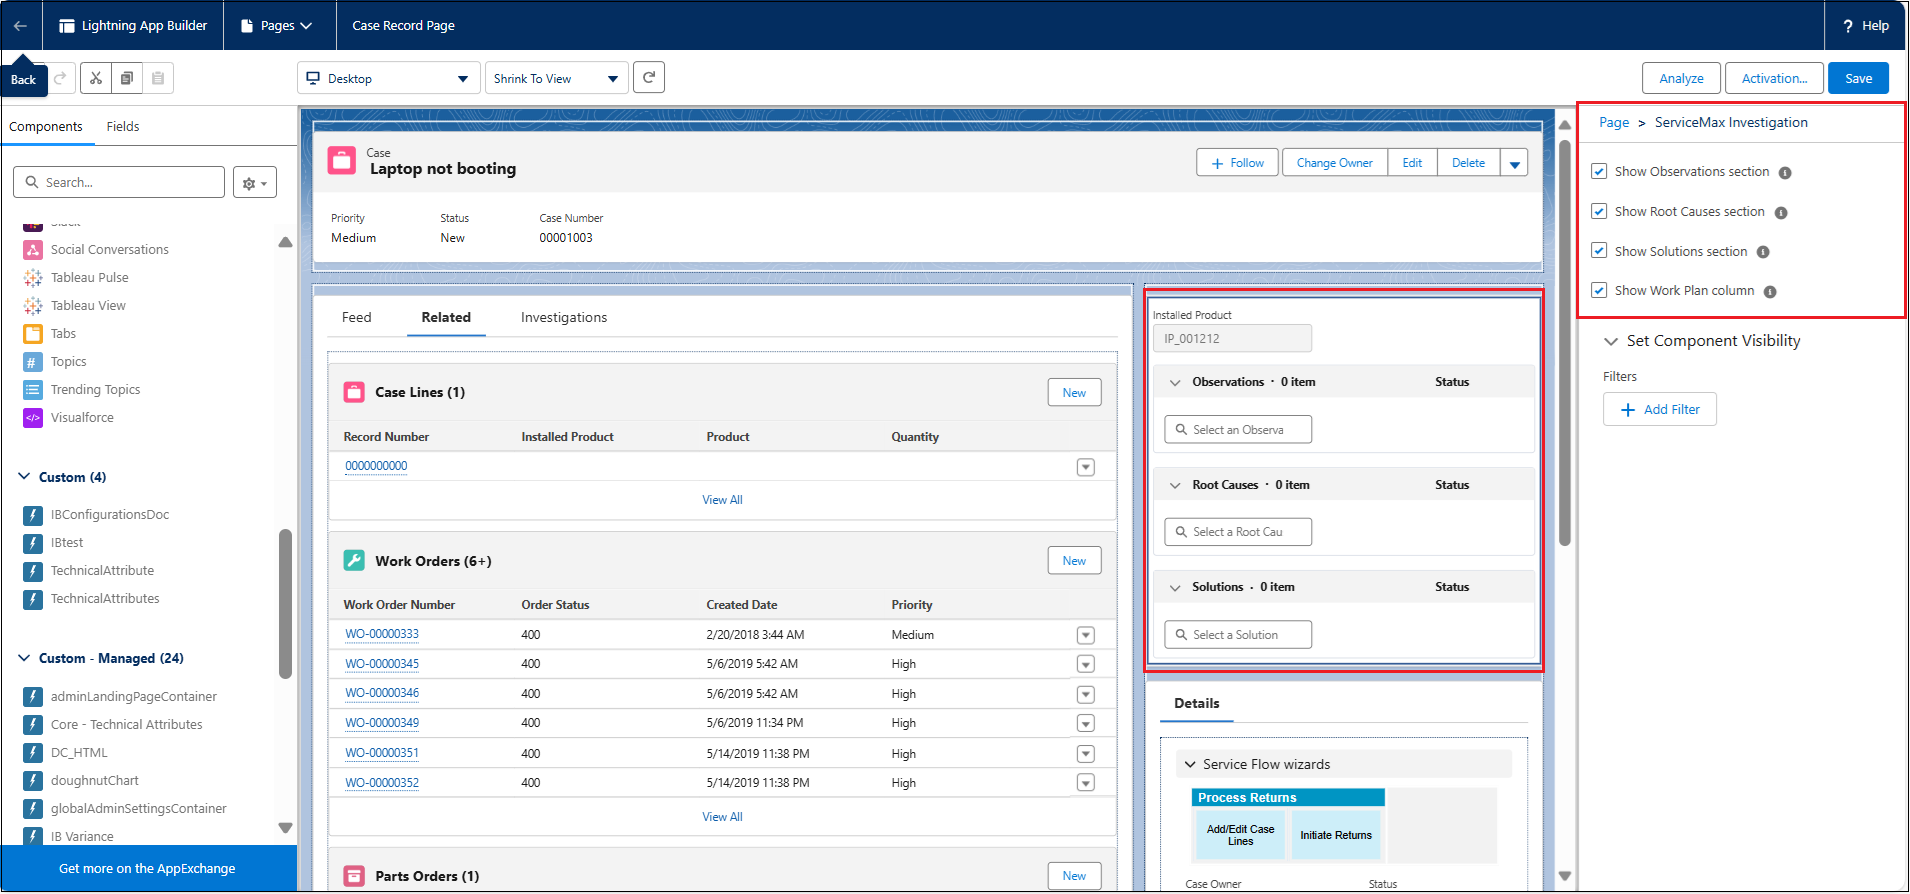
Task: Click the Save button
Action: click(1858, 78)
